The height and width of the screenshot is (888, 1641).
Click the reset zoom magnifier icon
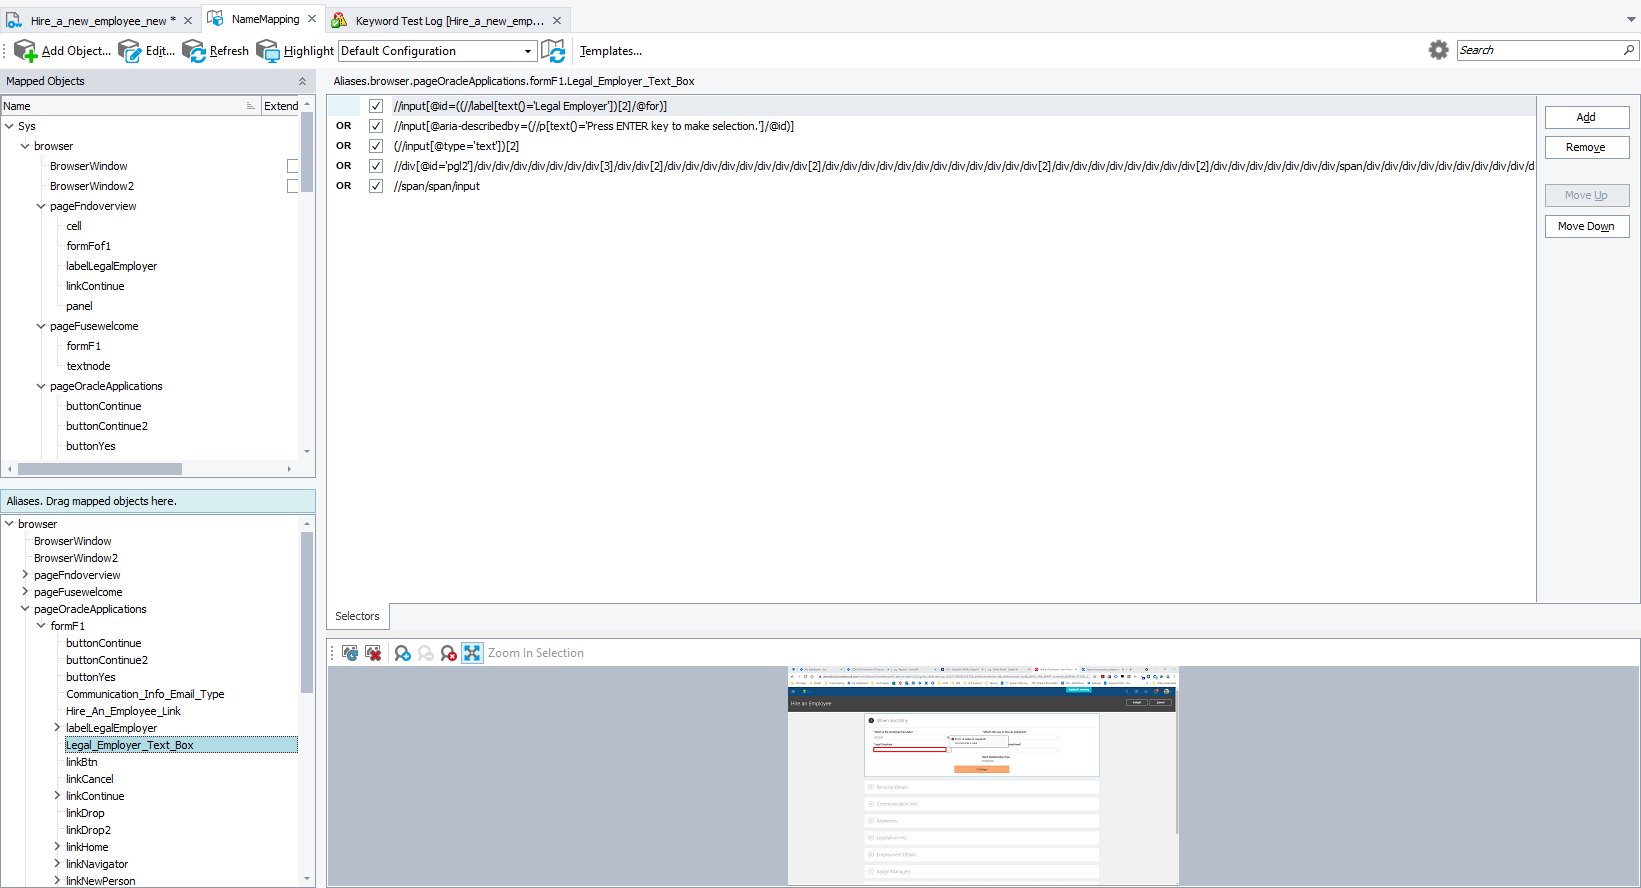[448, 653]
